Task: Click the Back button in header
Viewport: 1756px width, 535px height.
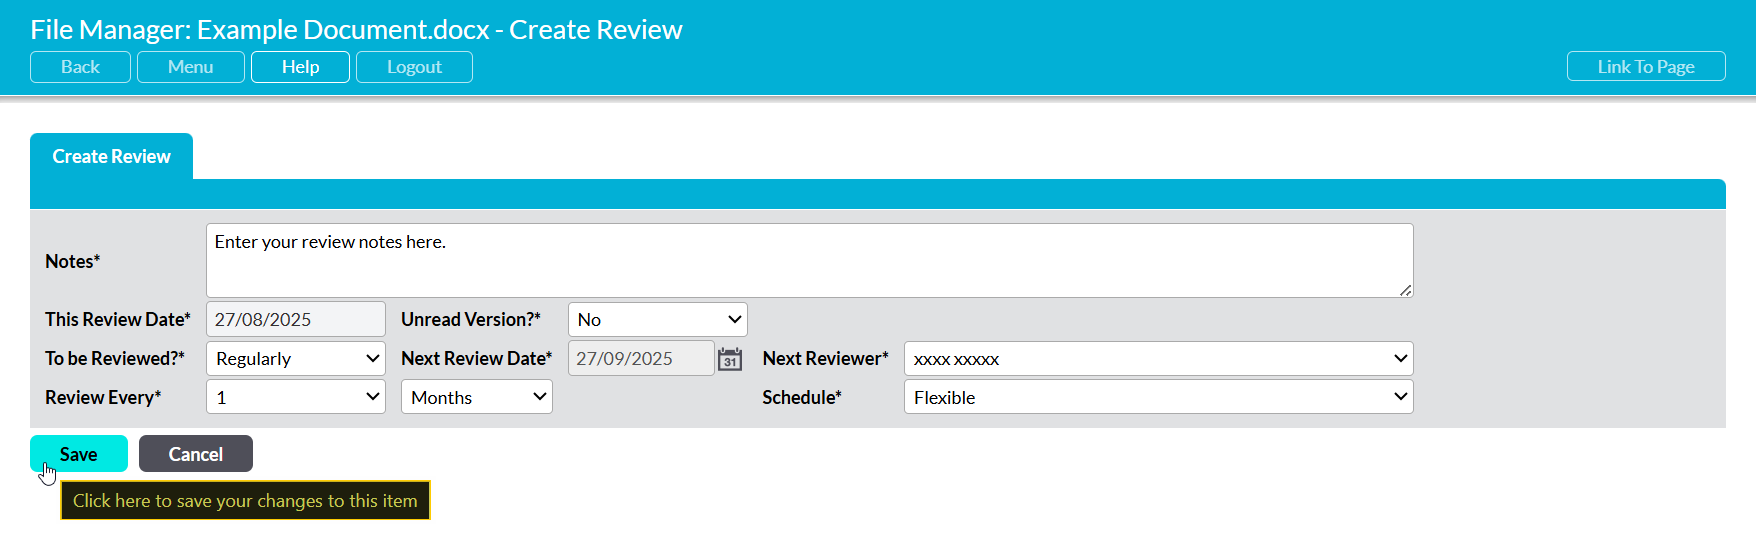Action: 80,67
